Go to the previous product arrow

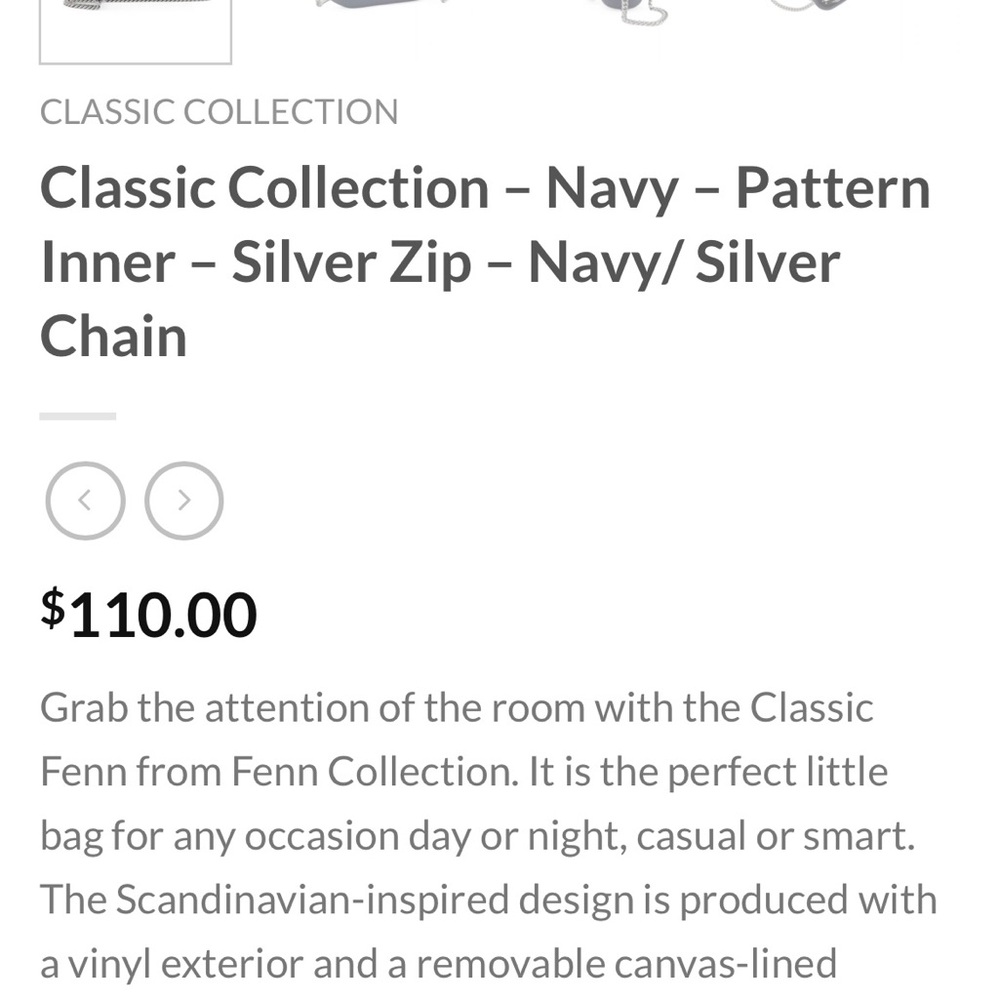point(85,501)
